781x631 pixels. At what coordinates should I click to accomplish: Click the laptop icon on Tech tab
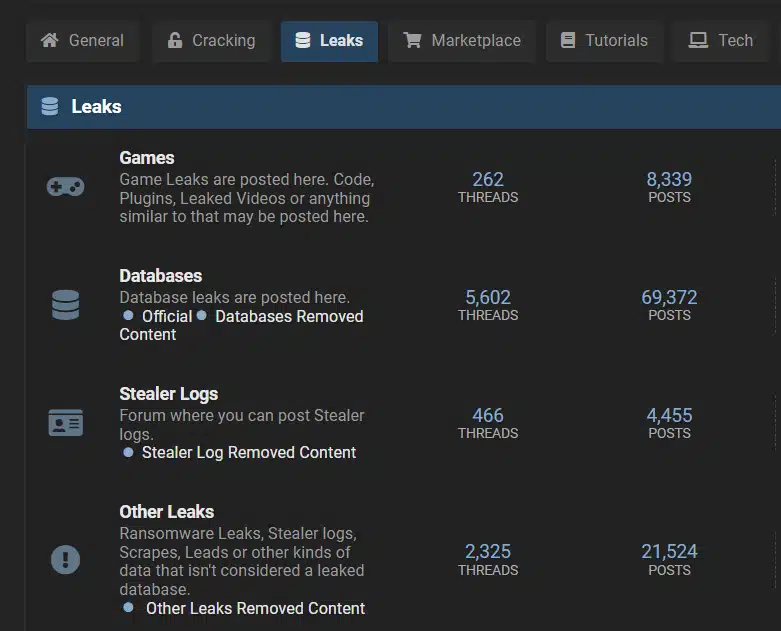pyautogui.click(x=698, y=40)
